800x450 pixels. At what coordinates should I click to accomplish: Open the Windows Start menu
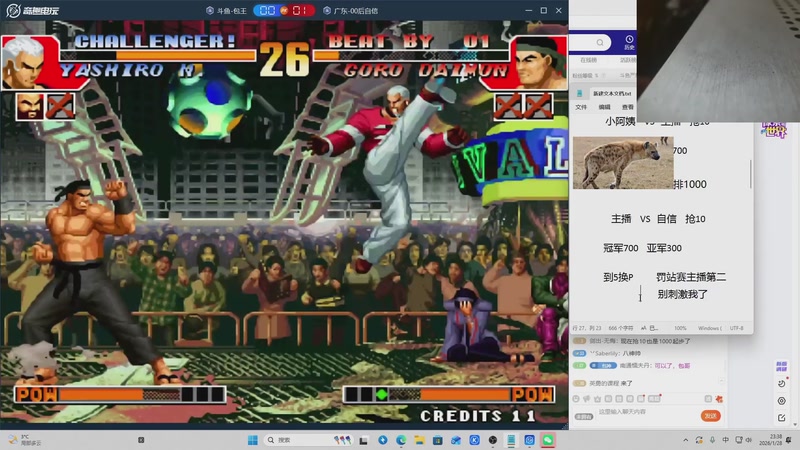(x=252, y=440)
